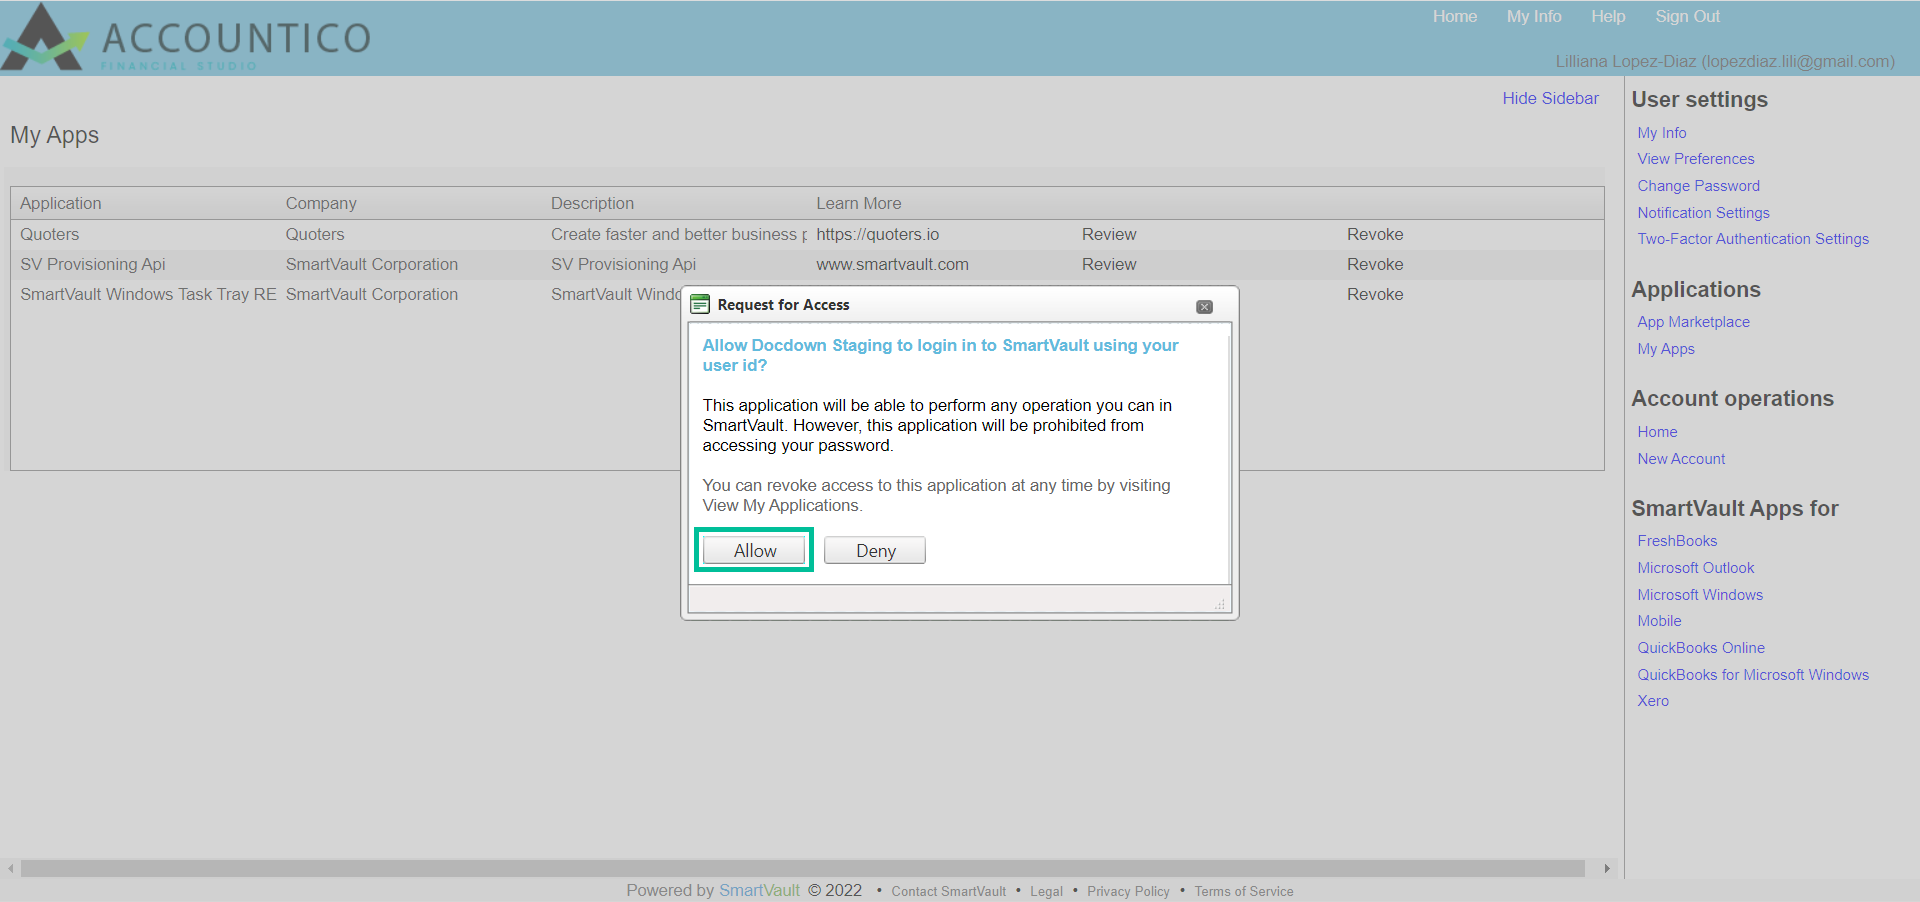
Task: Review the SV Provisioning Api app
Action: click(x=1108, y=264)
